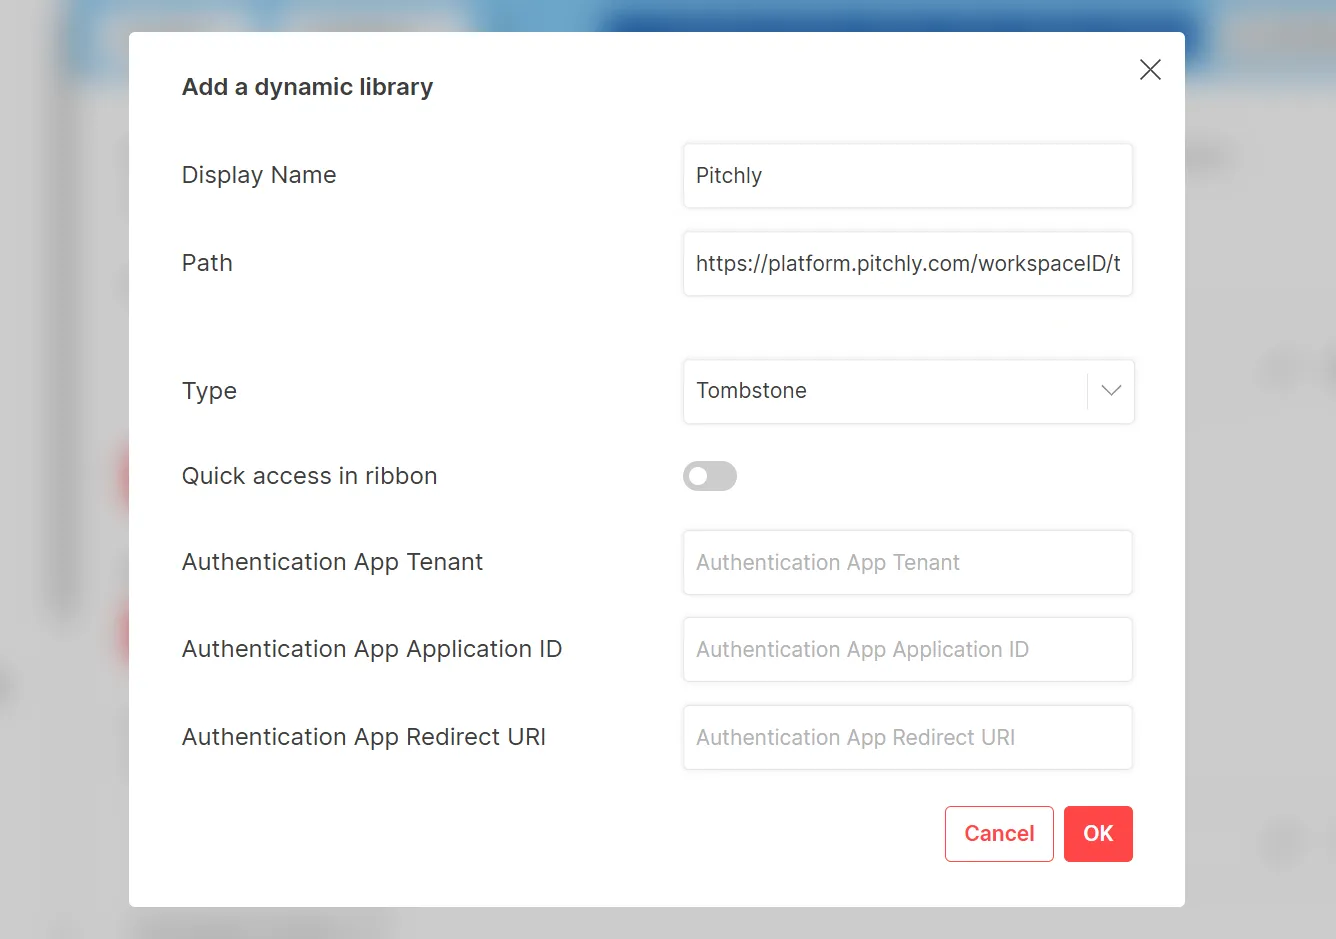
Task: Click the 'Add a dynamic library' heading
Action: 307,87
